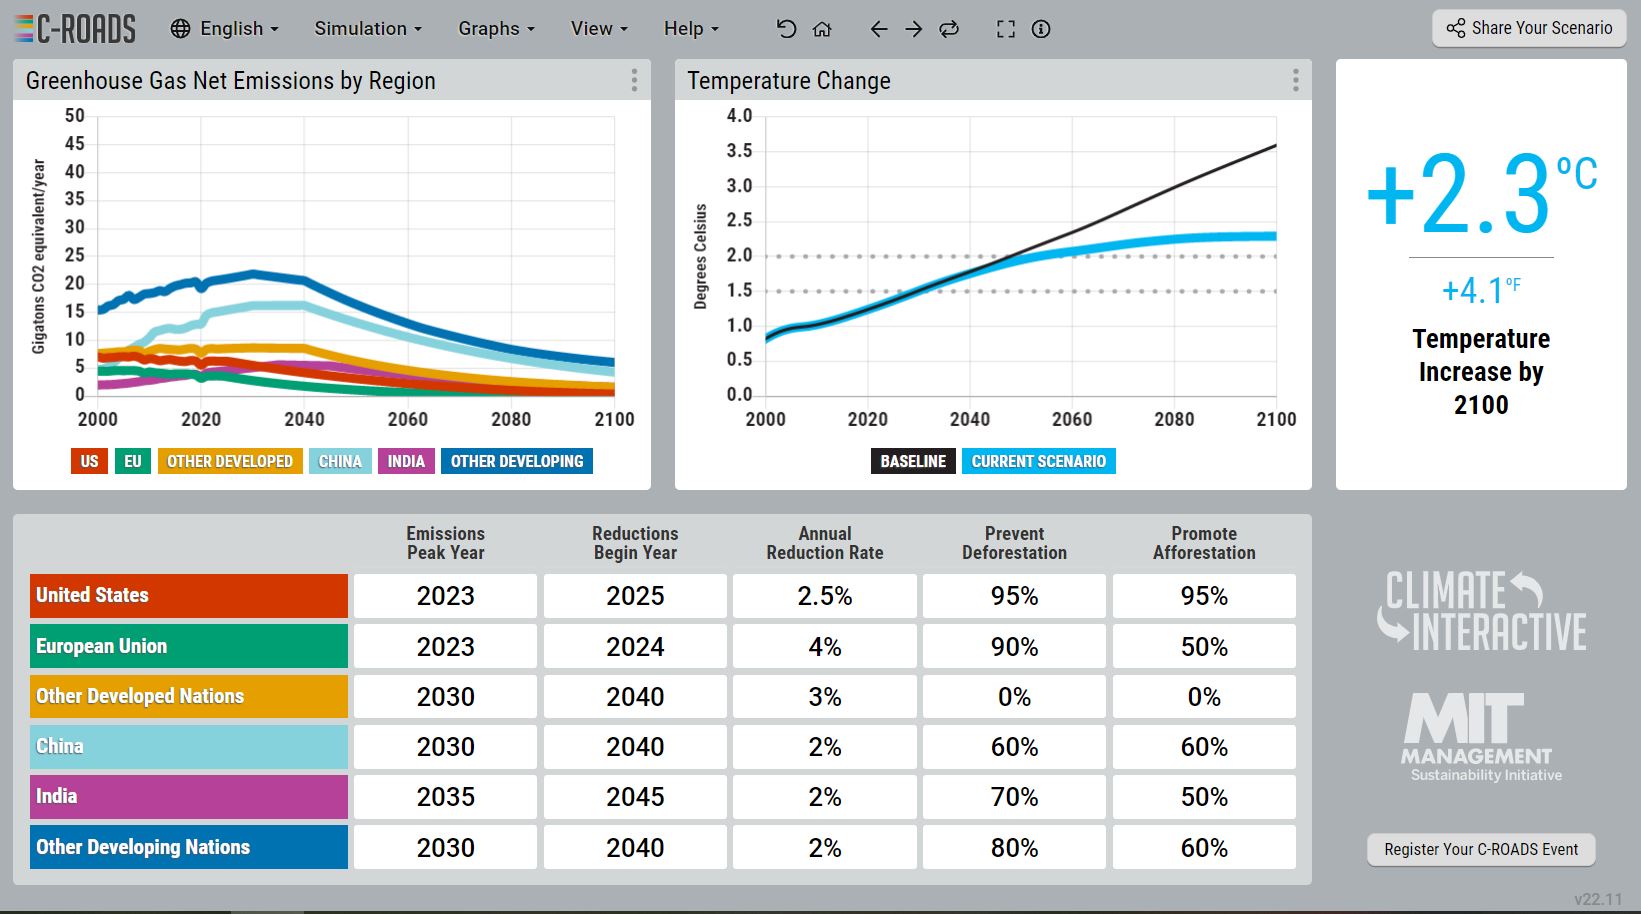This screenshot has width=1641, height=914.
Task: Go back with the left arrow icon
Action: point(879,29)
